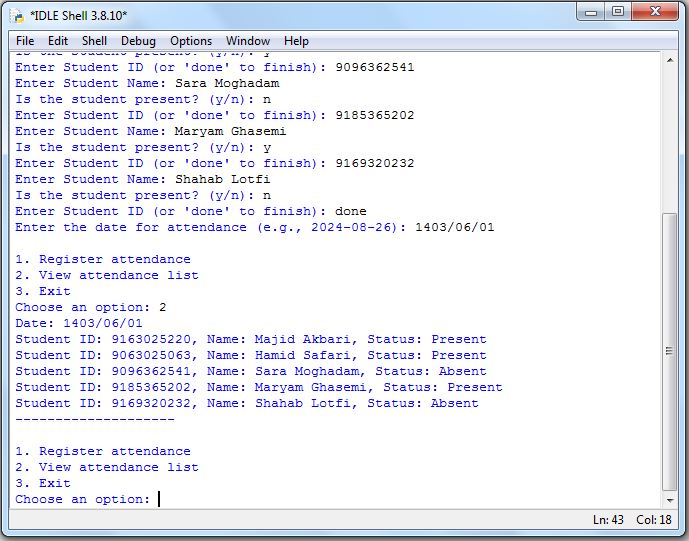The width and height of the screenshot is (689, 541).
Task: Open the Debug menu
Action: point(139,41)
